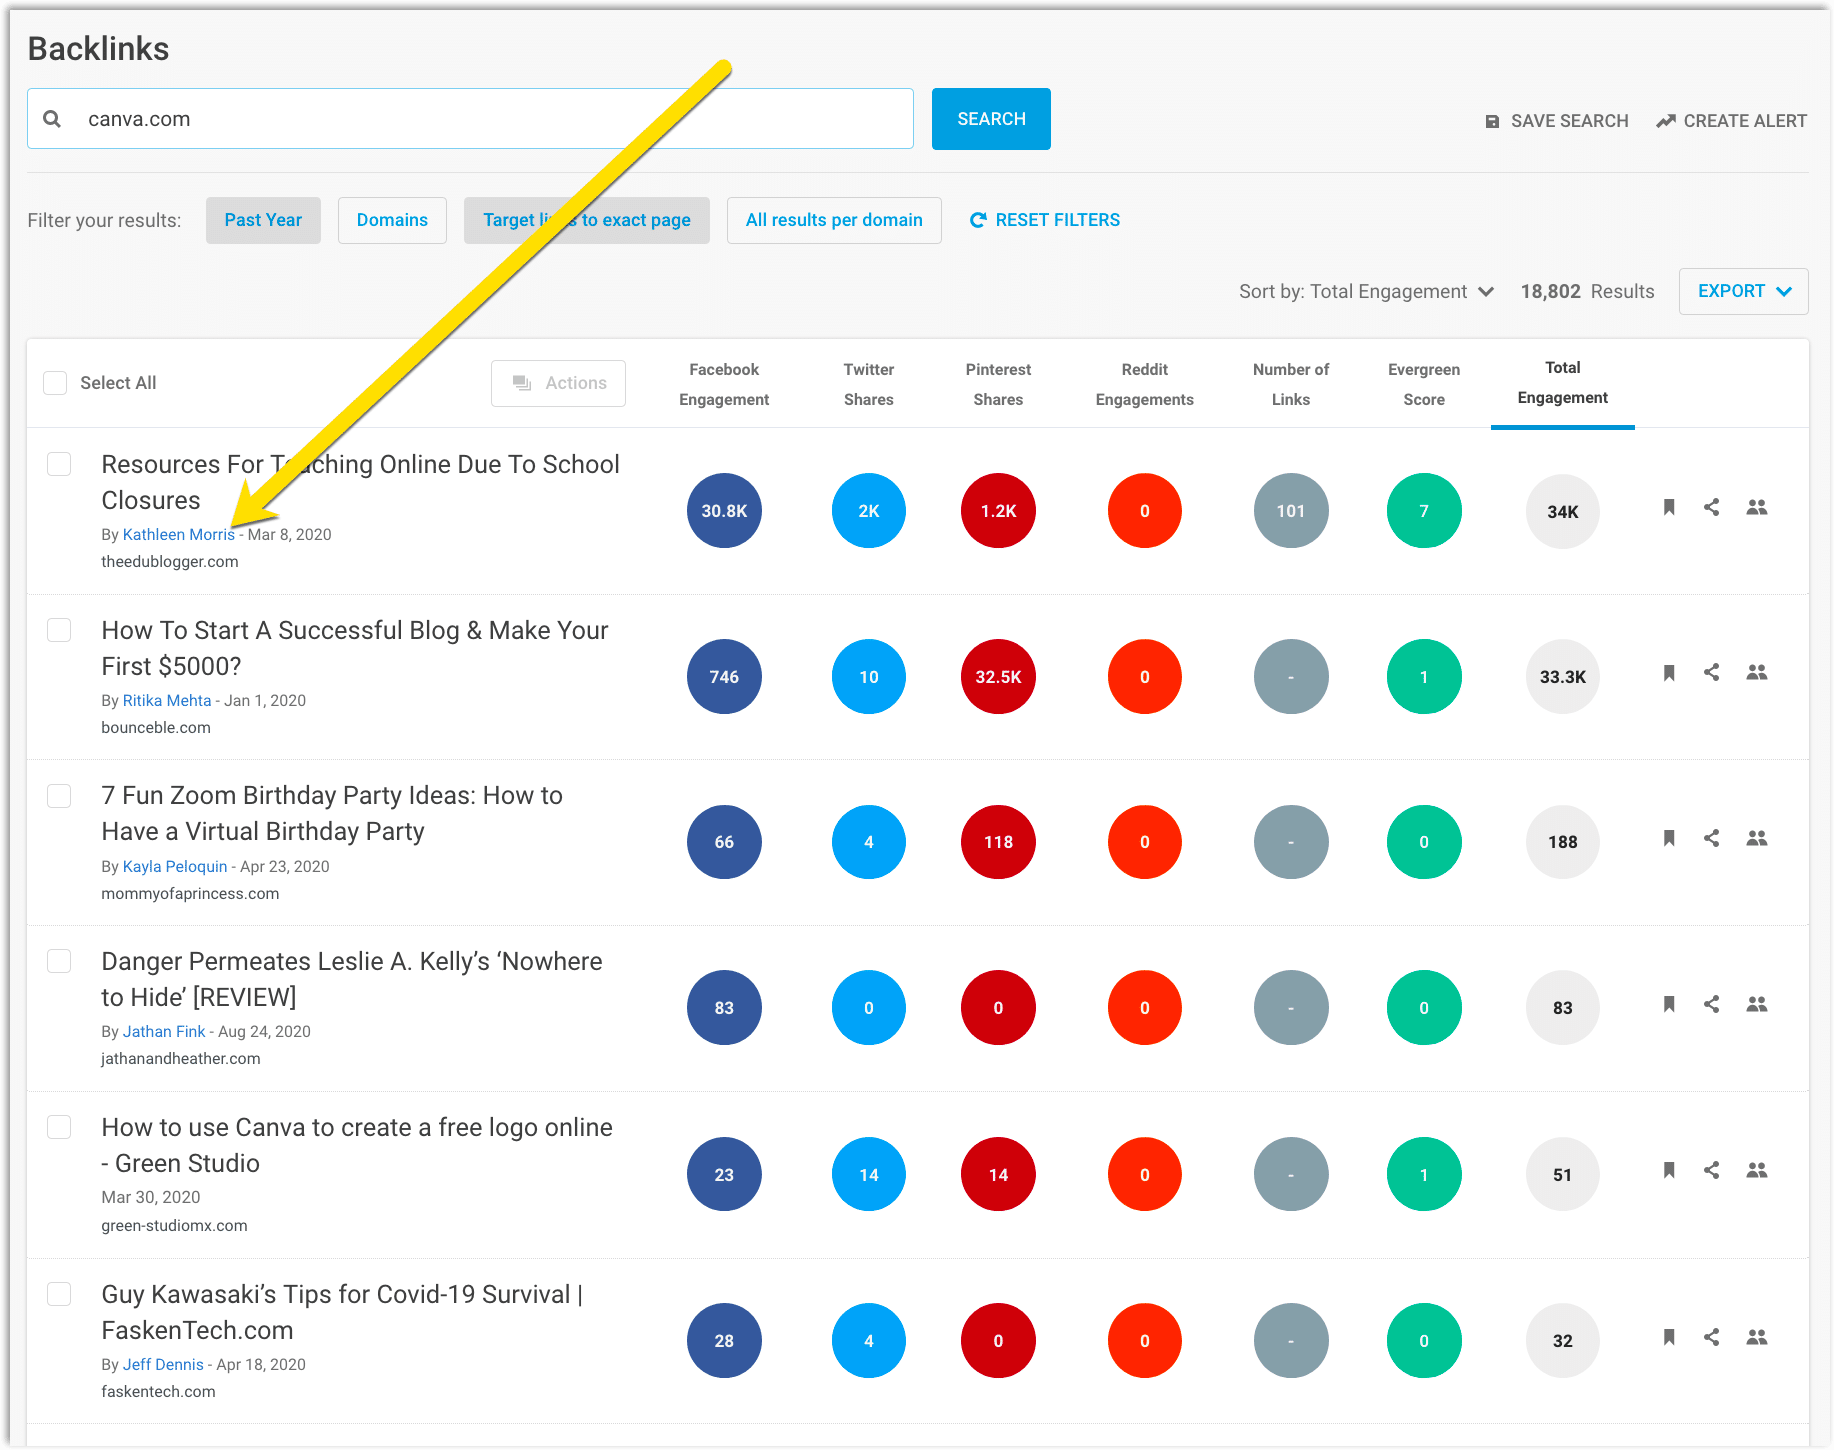Sort by Total Engagement column header
Image resolution: width=1834 pixels, height=1450 pixels.
click(x=1563, y=383)
